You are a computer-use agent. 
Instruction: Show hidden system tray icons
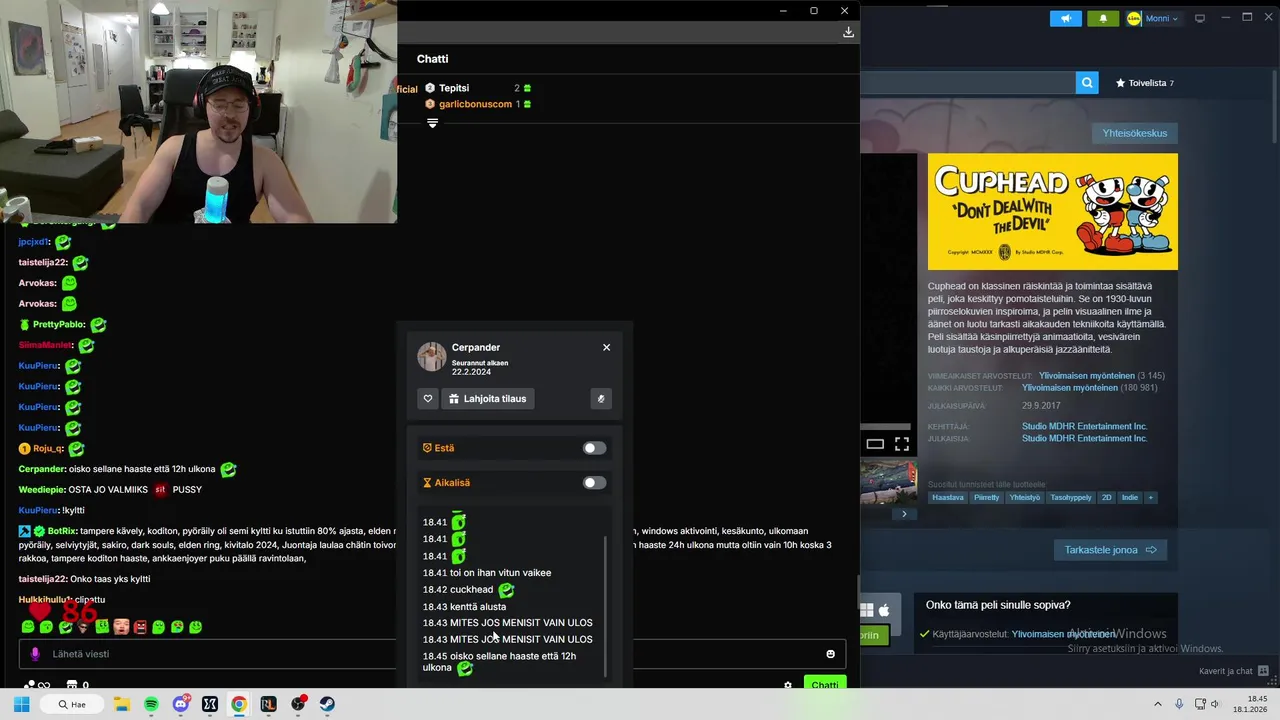pyautogui.click(x=1158, y=704)
